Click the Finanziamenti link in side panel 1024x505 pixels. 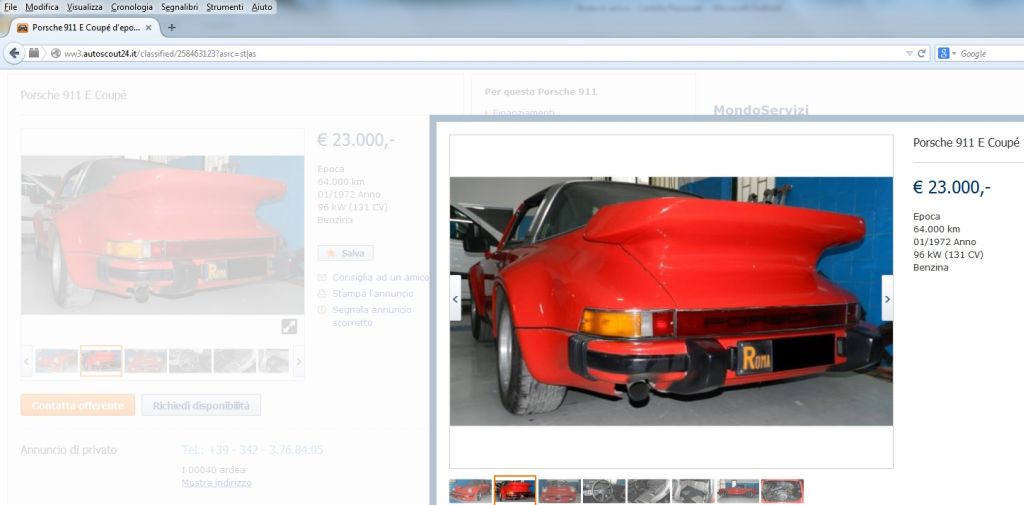pos(524,113)
